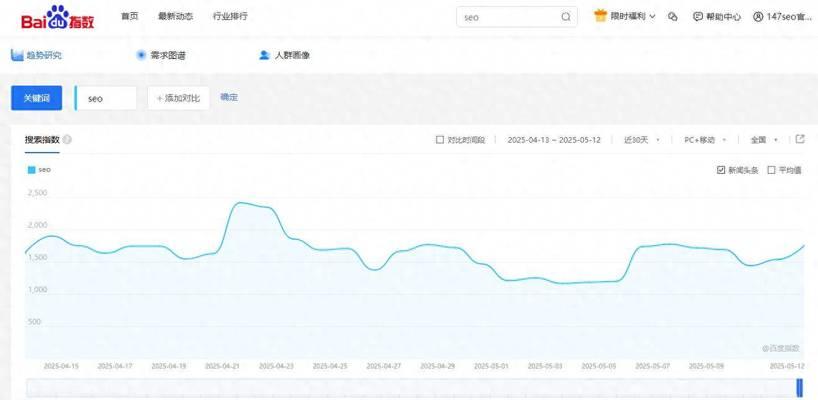
Task: Click the 2,500 y-axis label
Action: pyautogui.click(x=37, y=193)
